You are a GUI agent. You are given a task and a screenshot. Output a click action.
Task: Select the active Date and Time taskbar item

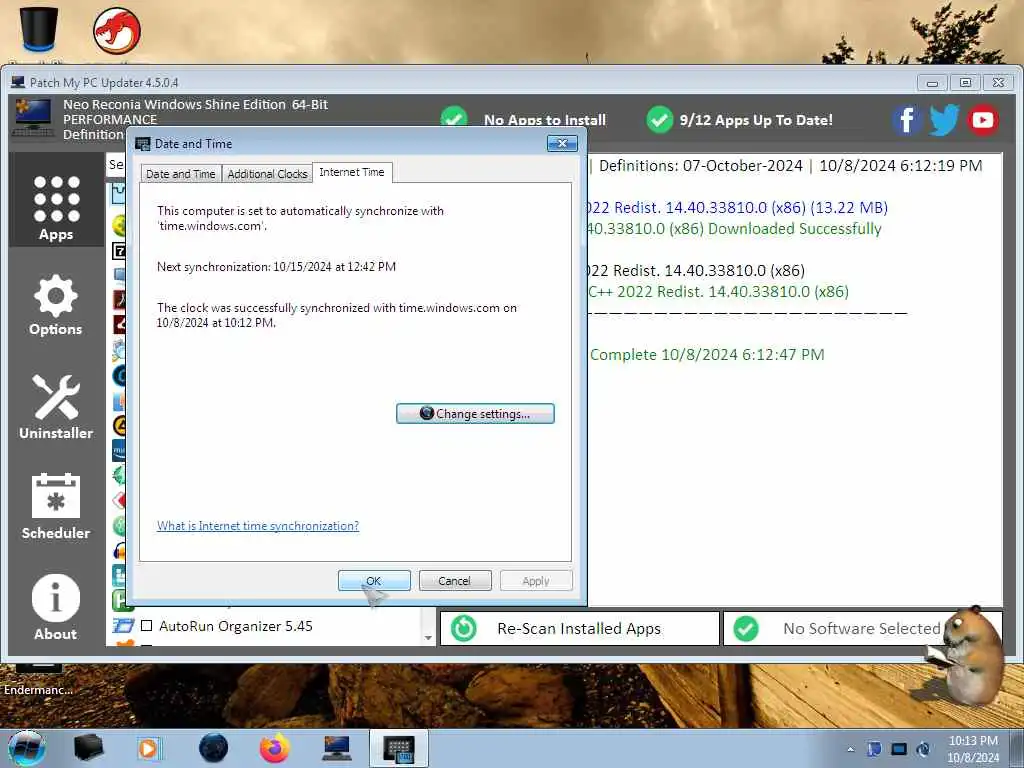point(399,748)
